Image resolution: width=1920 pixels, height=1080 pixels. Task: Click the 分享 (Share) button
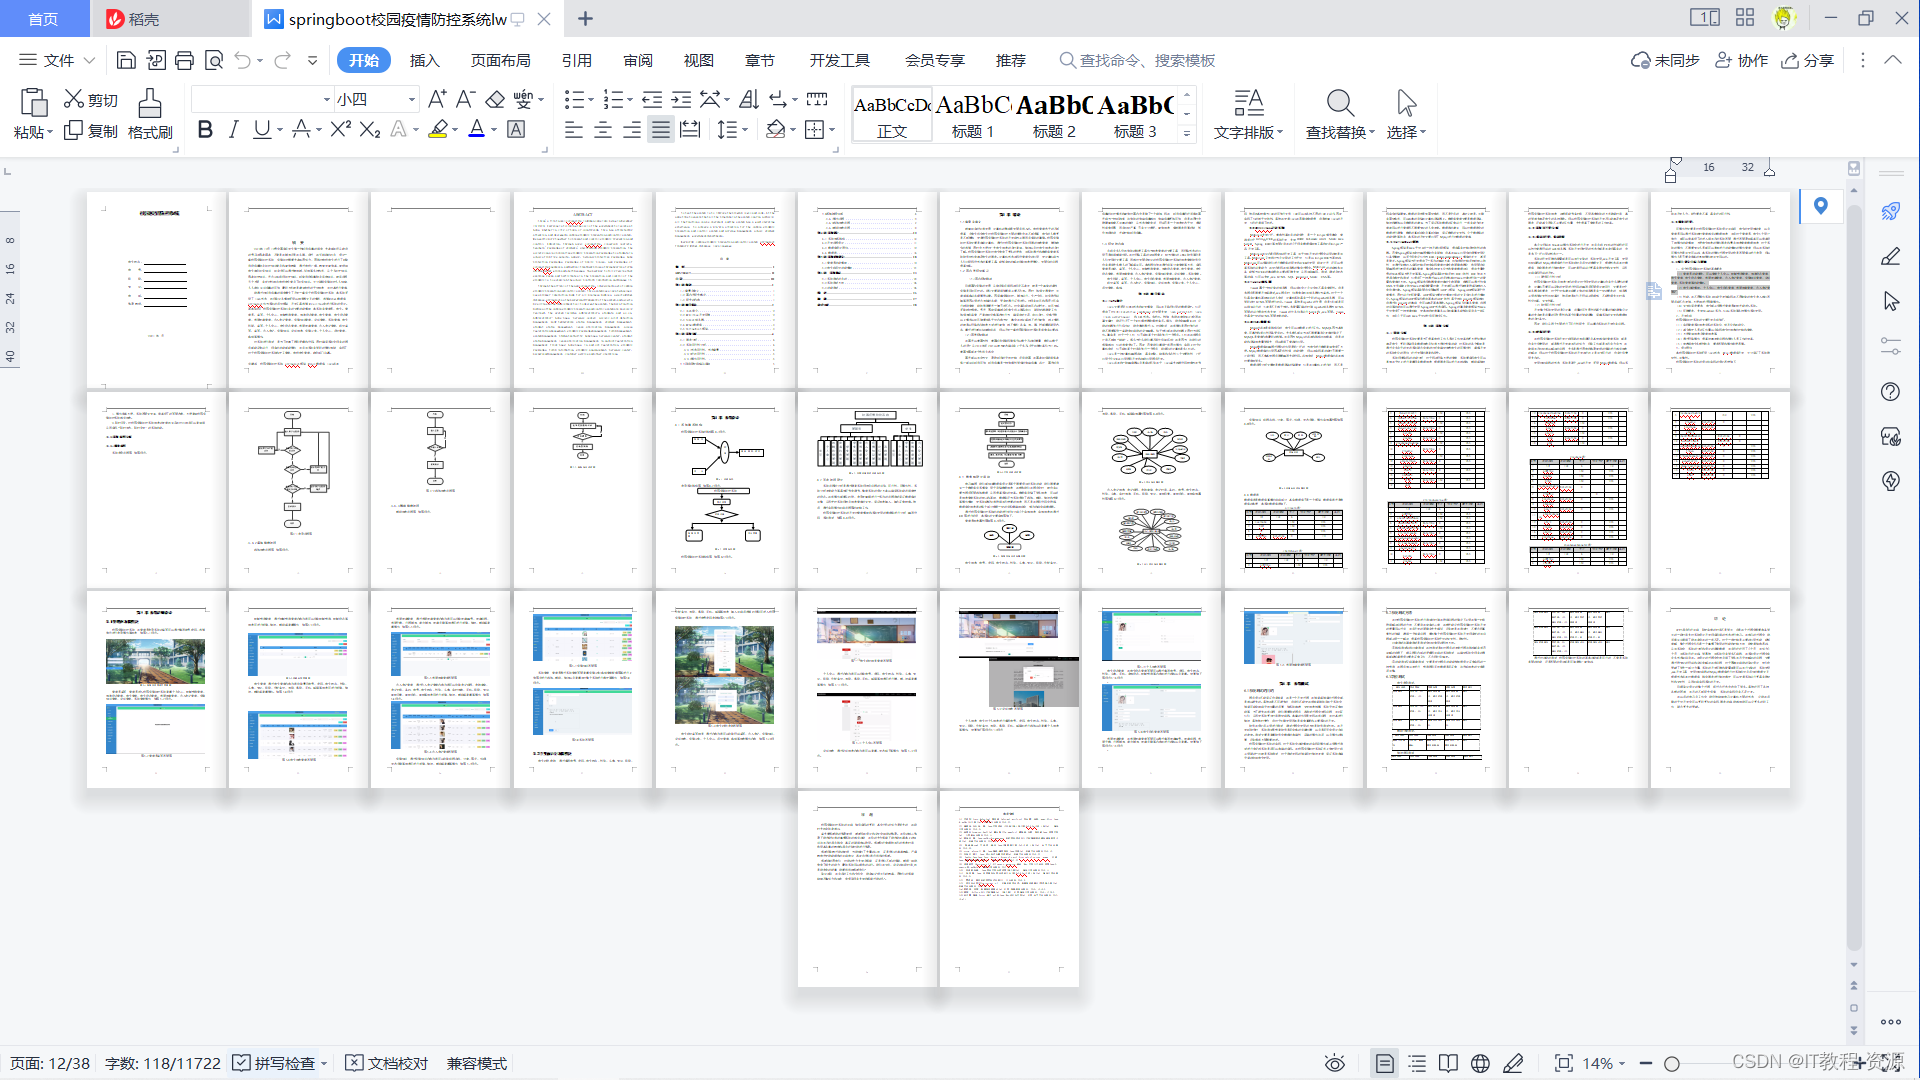click(x=1808, y=61)
